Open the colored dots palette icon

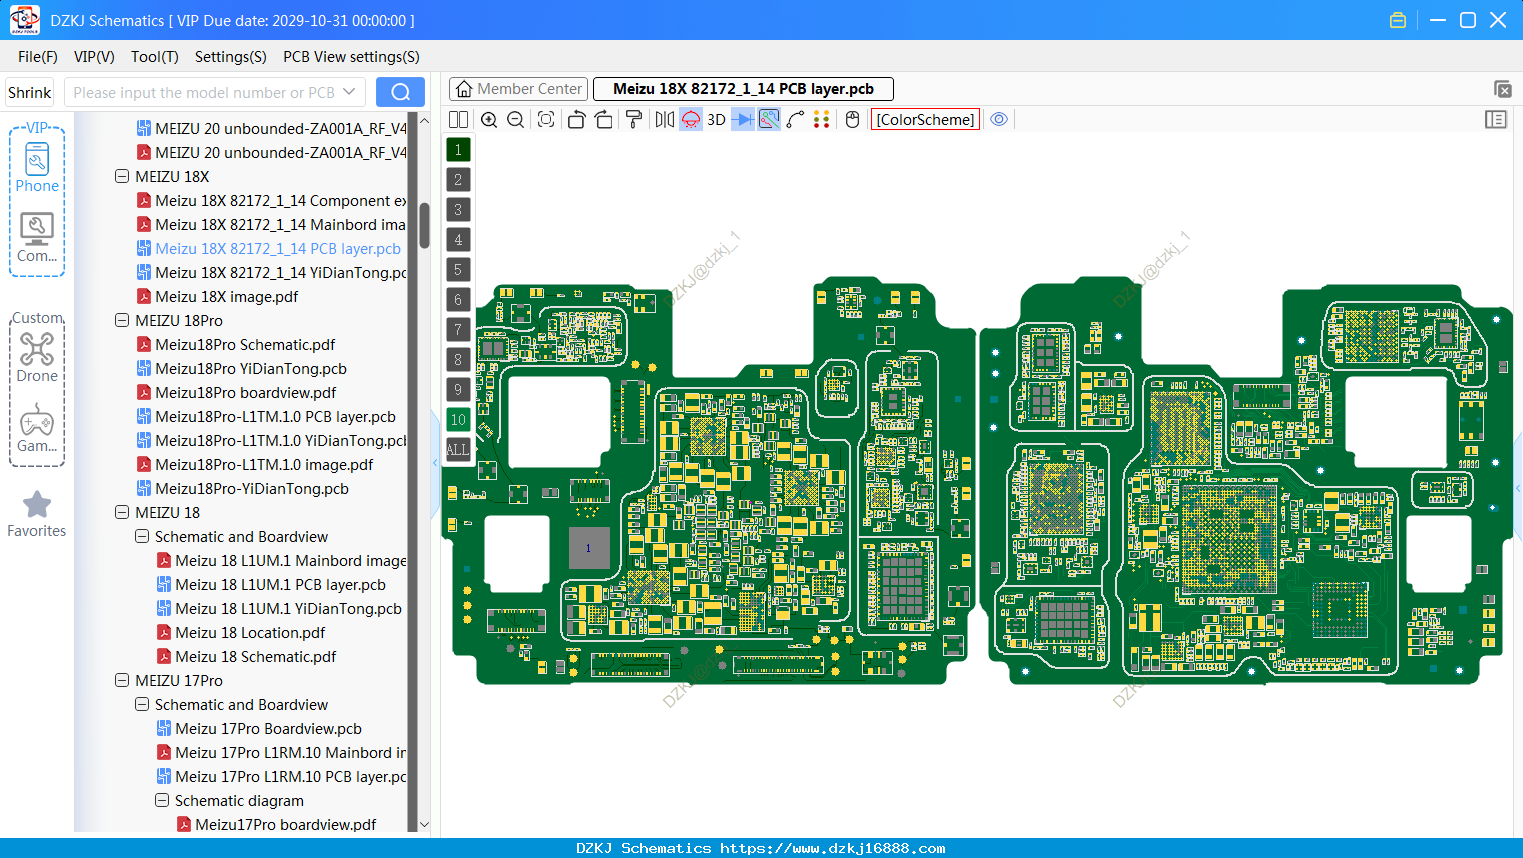[821, 120]
